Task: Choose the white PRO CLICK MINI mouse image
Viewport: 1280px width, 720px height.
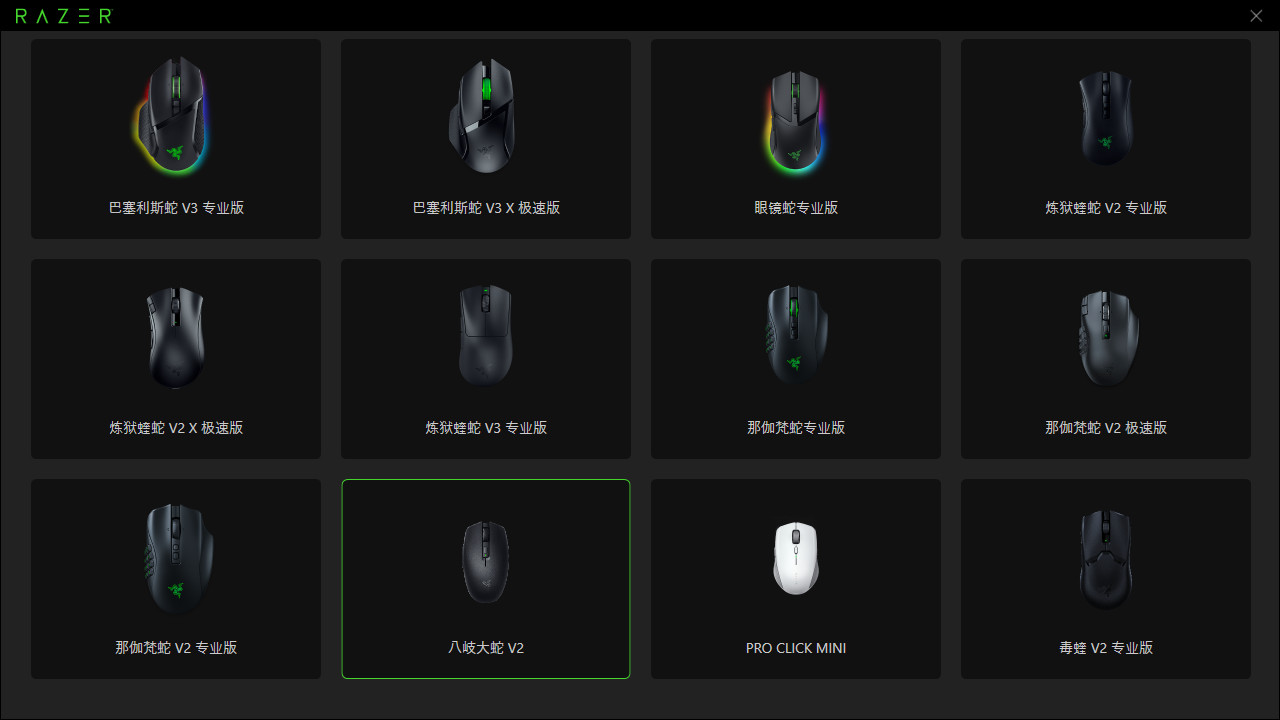Action: click(796, 558)
